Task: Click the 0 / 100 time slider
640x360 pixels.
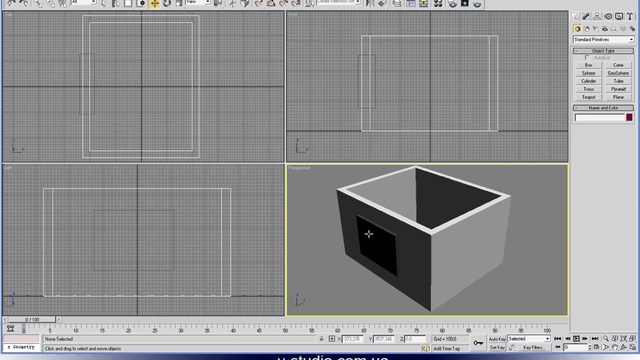Action: point(32,320)
